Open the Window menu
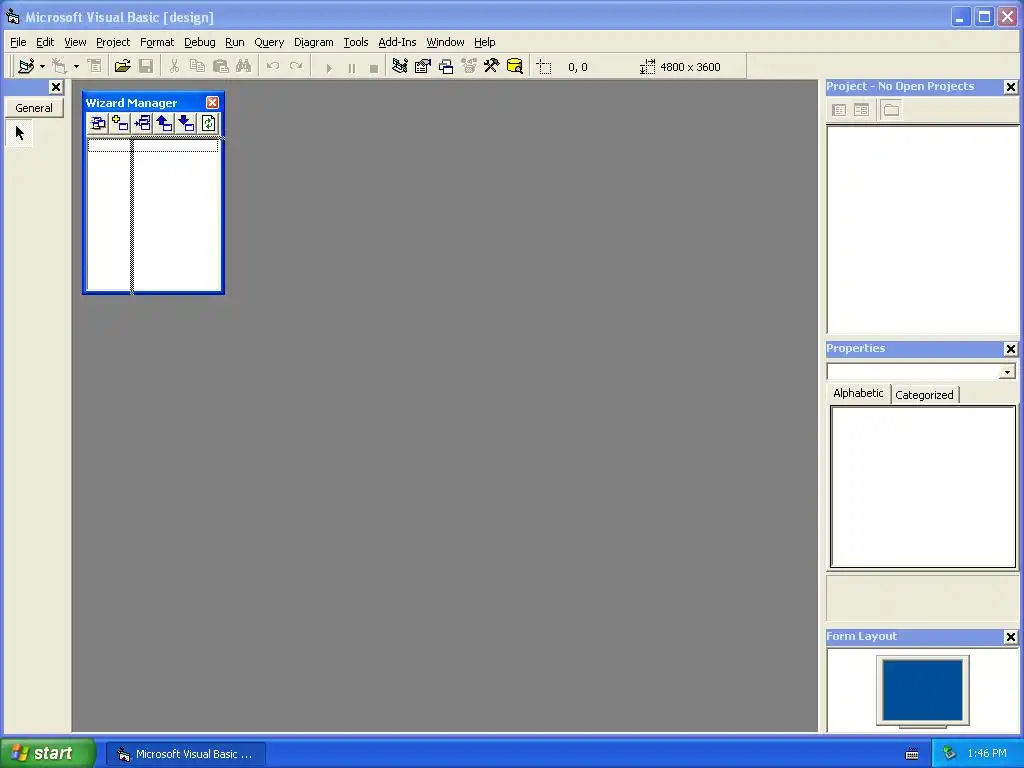 [445, 42]
